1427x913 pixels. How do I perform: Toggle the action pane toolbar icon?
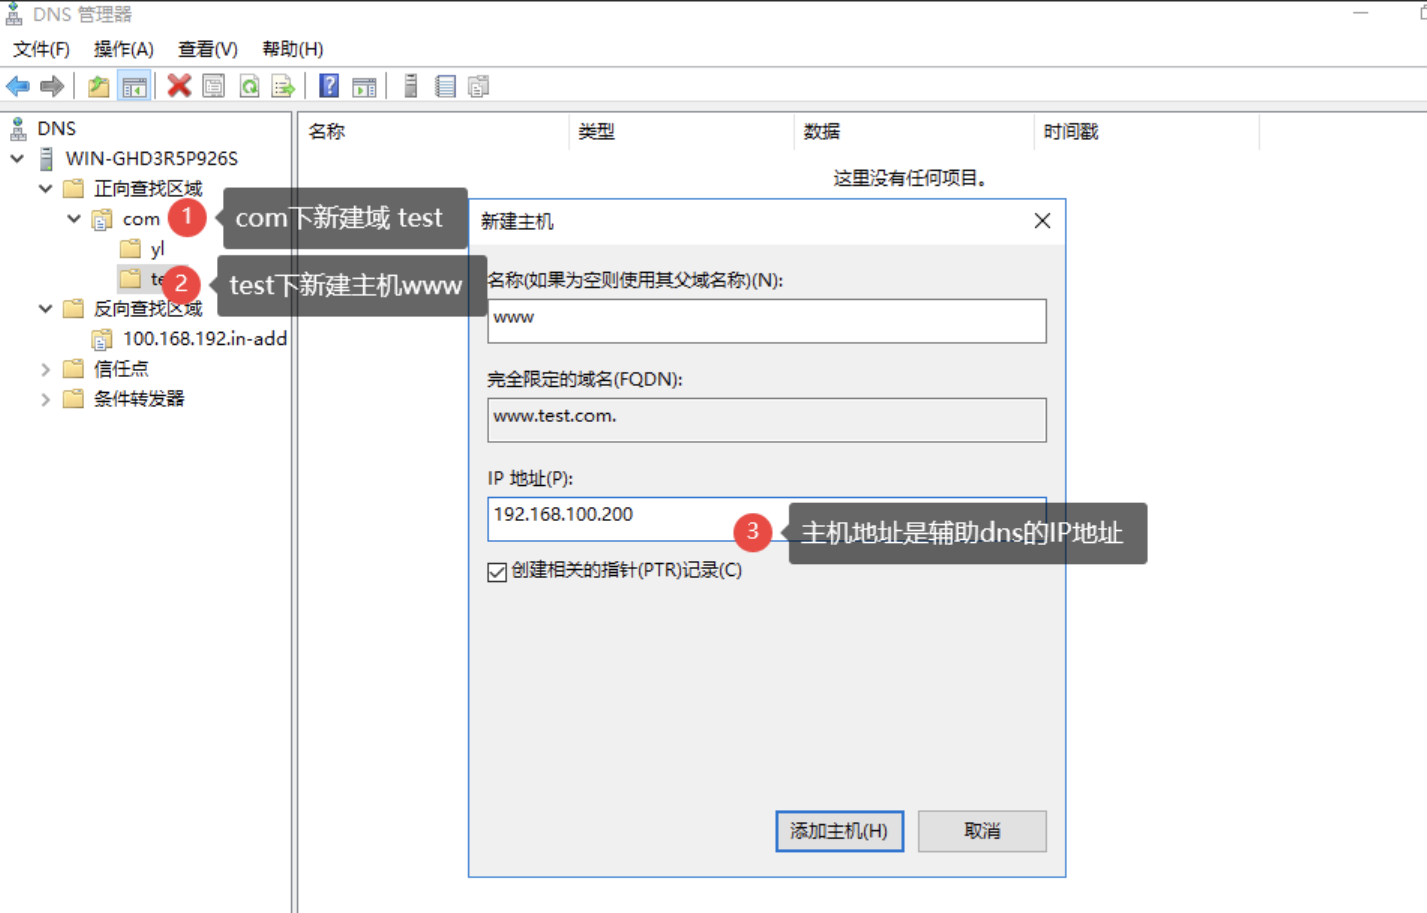pyautogui.click(x=365, y=86)
